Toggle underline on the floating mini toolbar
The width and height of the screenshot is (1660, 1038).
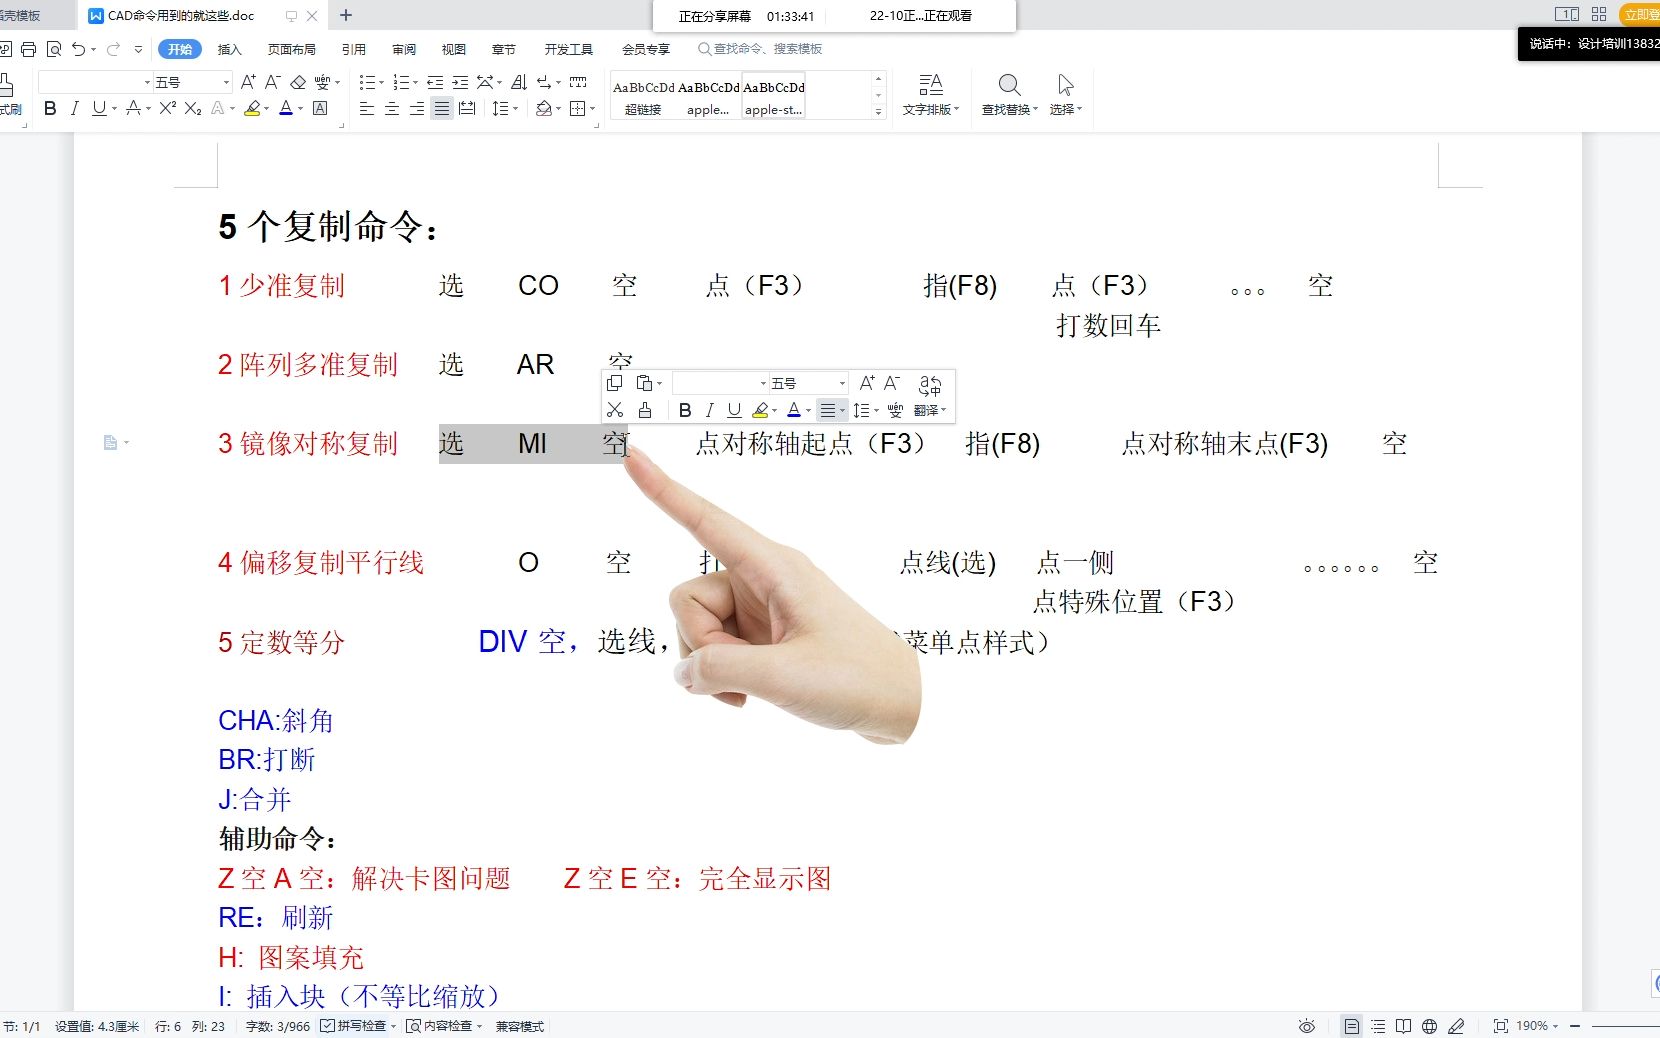734,410
